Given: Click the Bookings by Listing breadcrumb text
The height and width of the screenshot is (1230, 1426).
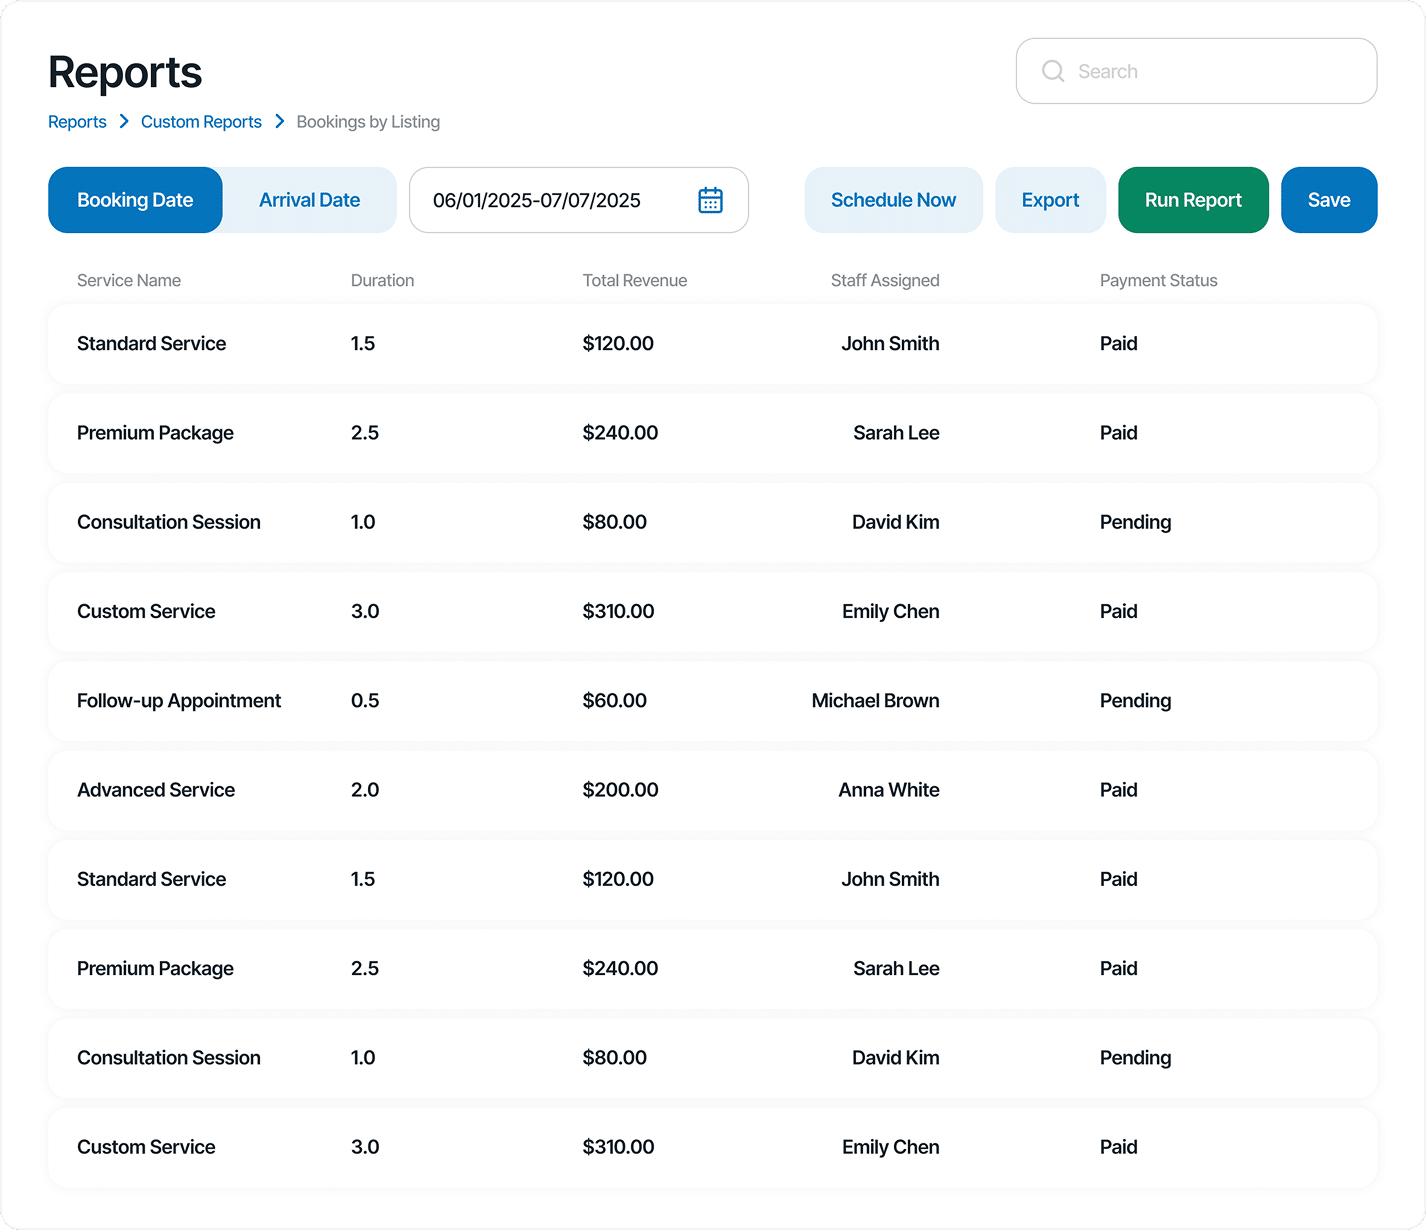Looking at the screenshot, I should tap(368, 122).
